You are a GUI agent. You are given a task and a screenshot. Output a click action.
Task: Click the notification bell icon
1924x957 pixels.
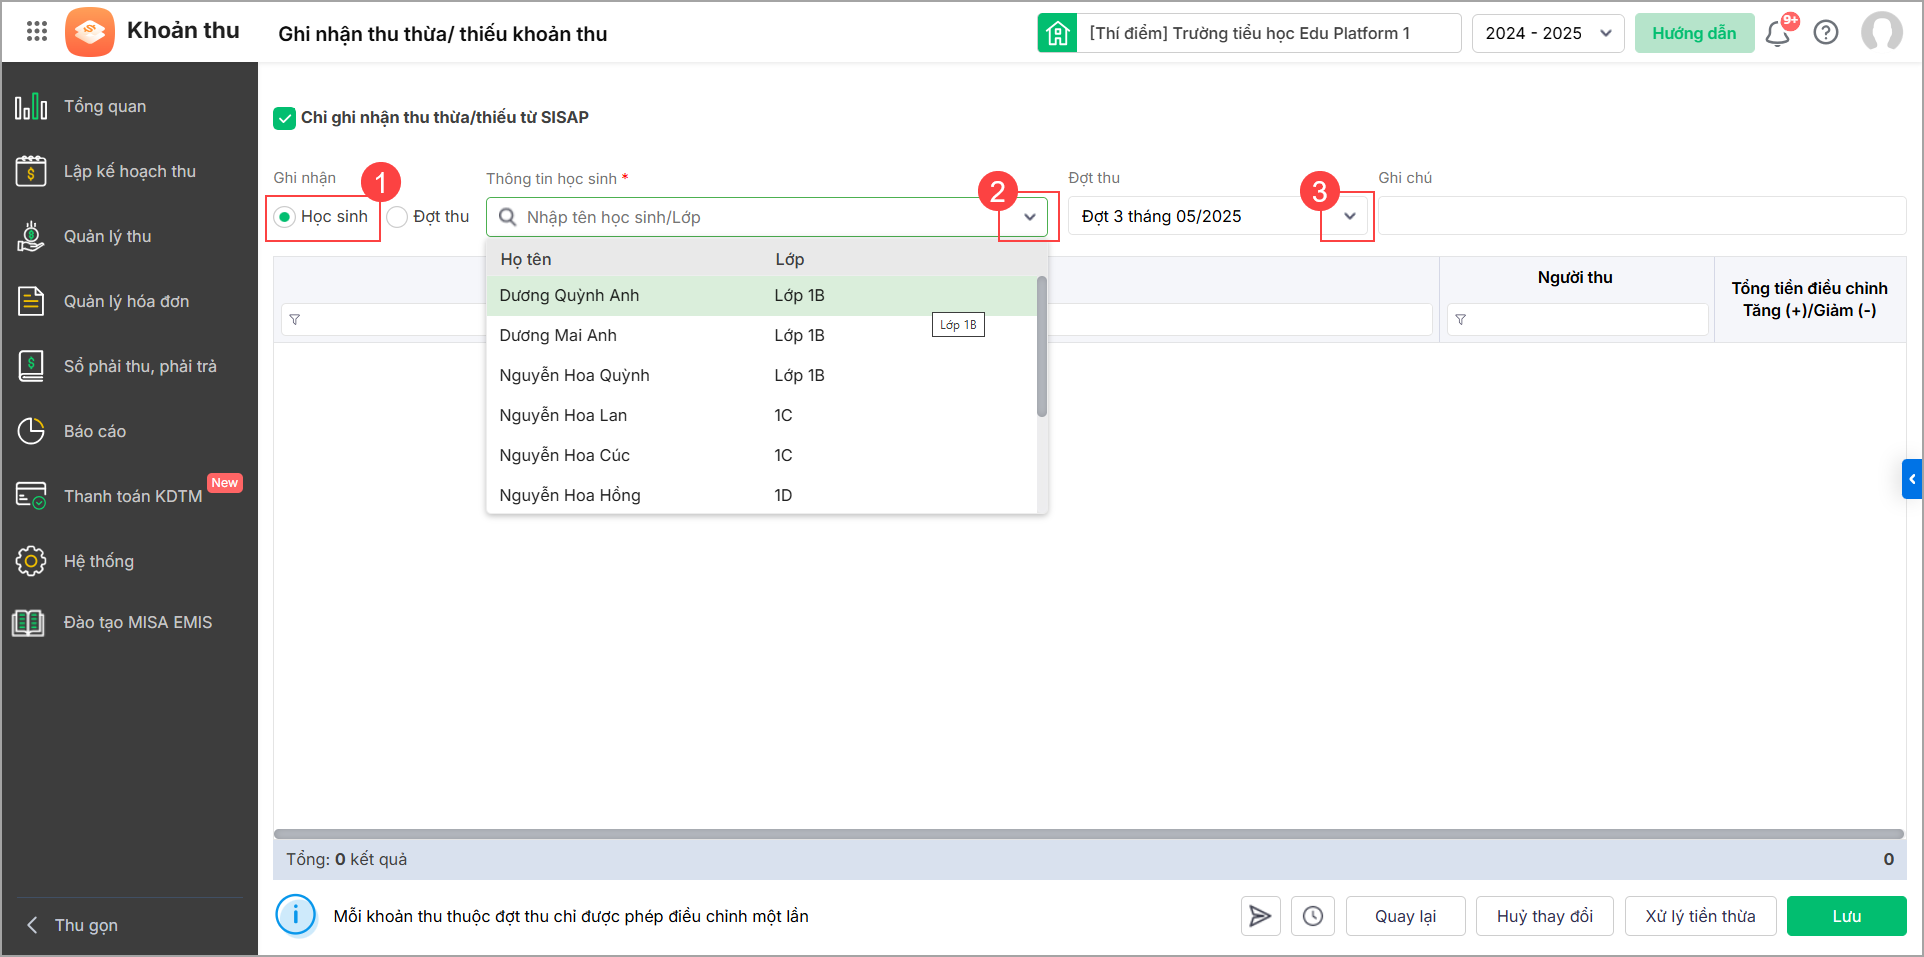click(x=1777, y=34)
